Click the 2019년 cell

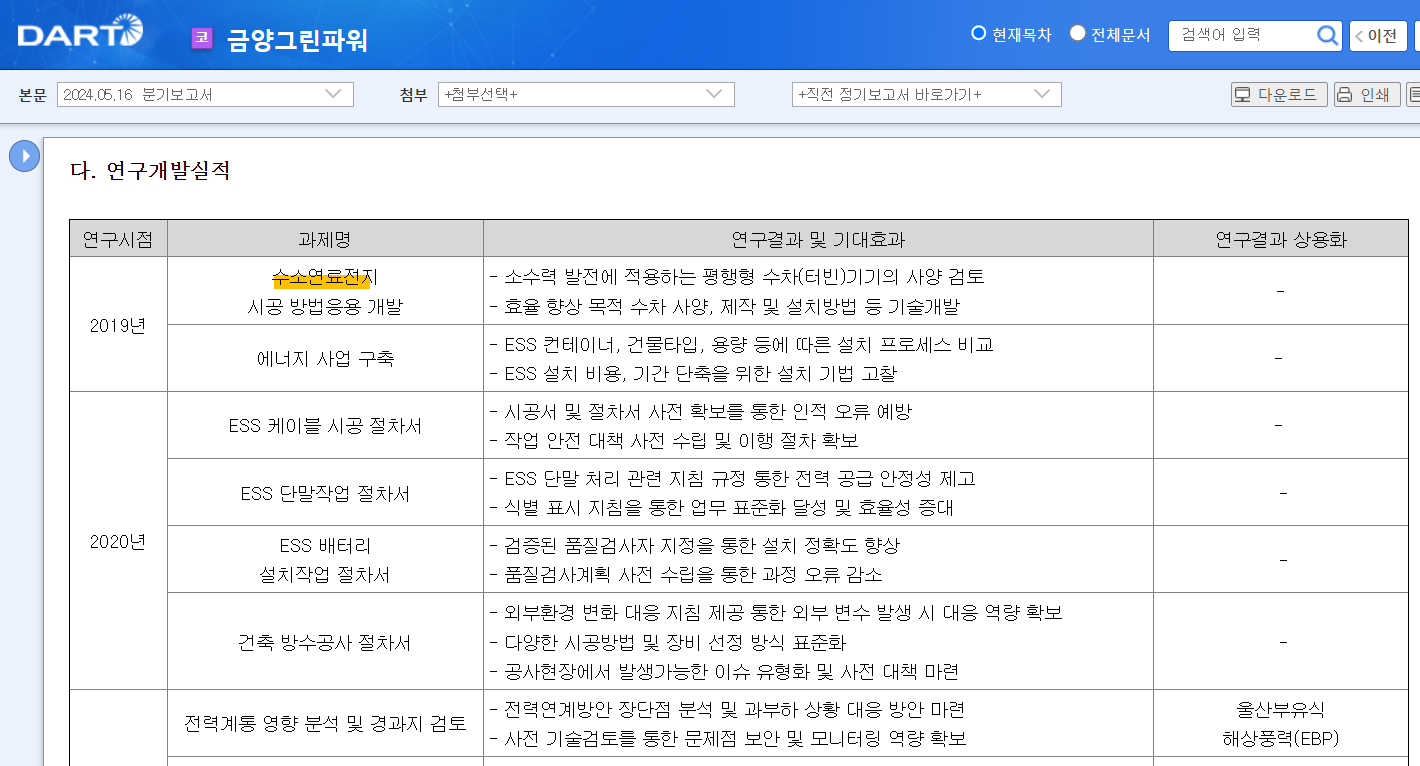coord(118,325)
